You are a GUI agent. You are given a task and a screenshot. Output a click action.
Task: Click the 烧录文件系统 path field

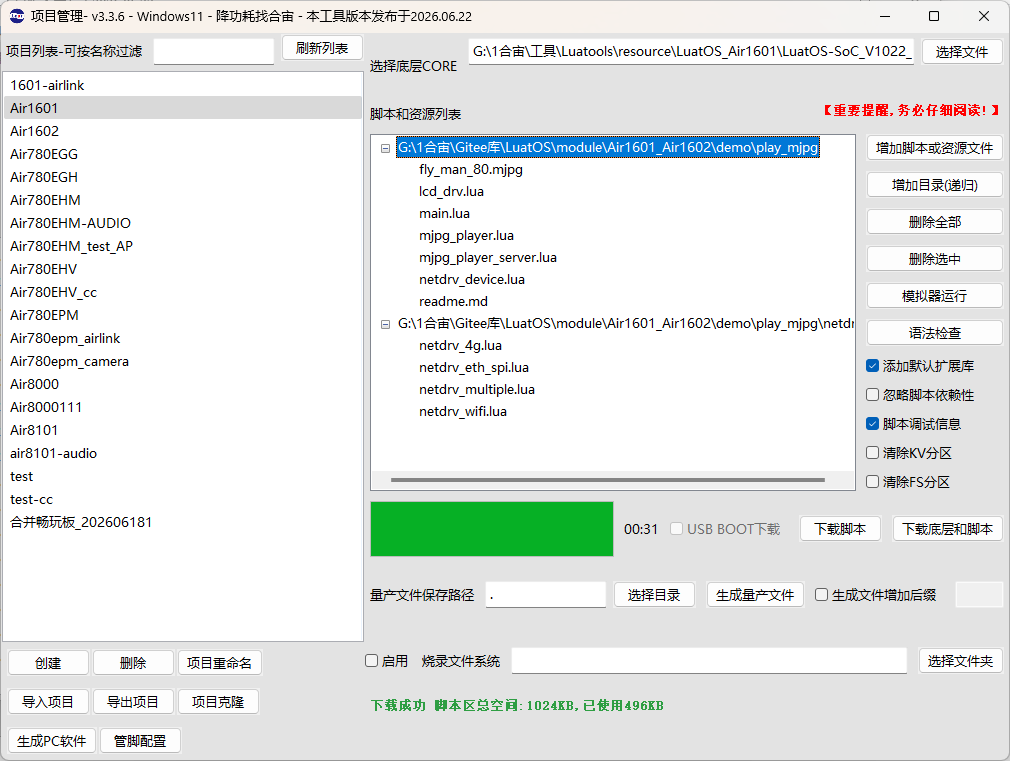click(x=709, y=661)
